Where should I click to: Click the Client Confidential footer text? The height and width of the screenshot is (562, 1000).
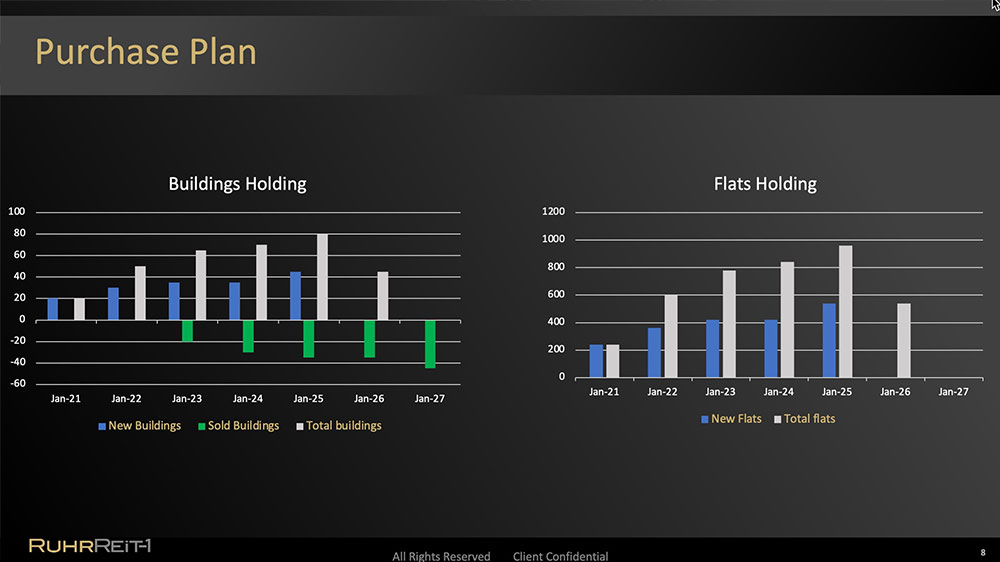(x=560, y=556)
